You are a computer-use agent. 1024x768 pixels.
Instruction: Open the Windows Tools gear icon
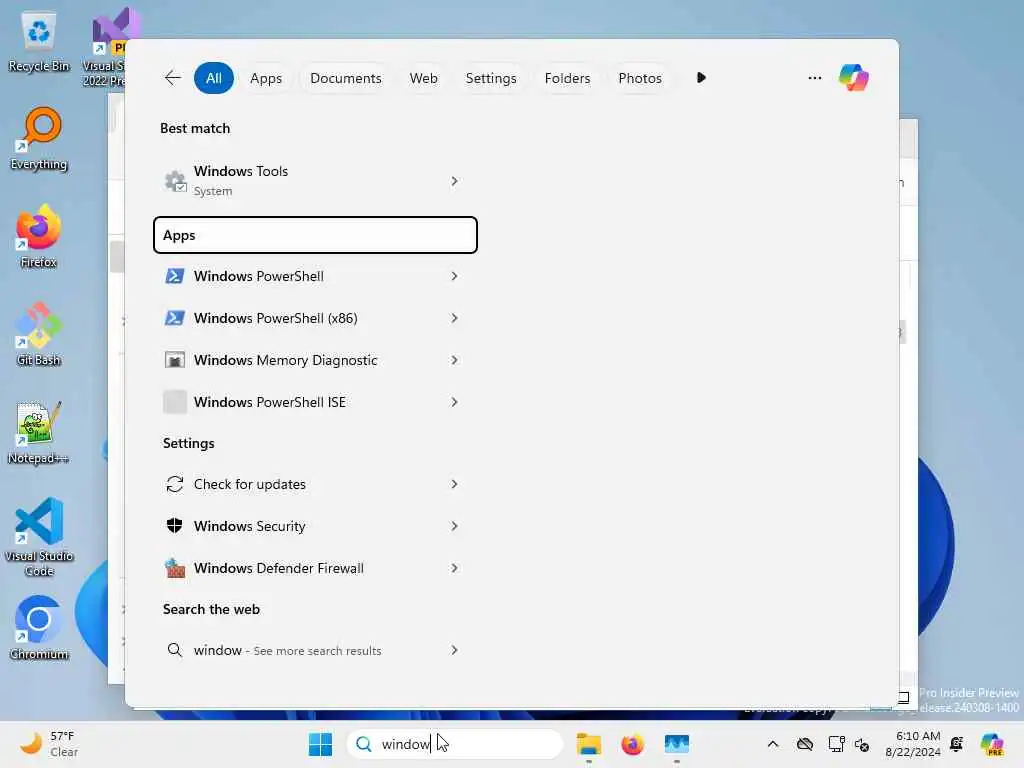pos(175,181)
